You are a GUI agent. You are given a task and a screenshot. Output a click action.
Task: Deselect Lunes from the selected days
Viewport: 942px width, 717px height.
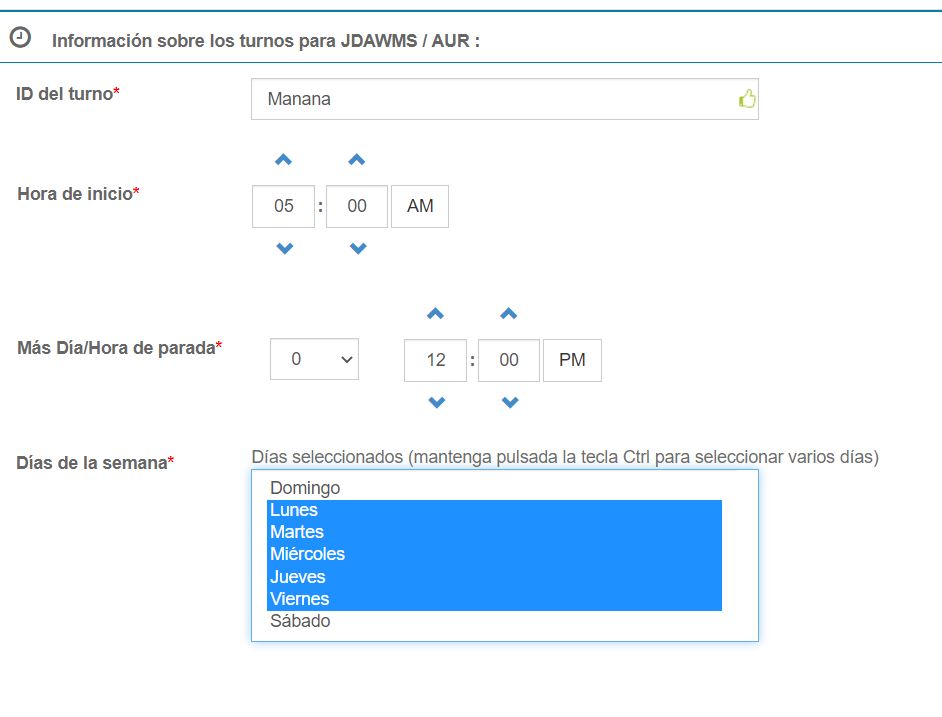coord(292,510)
